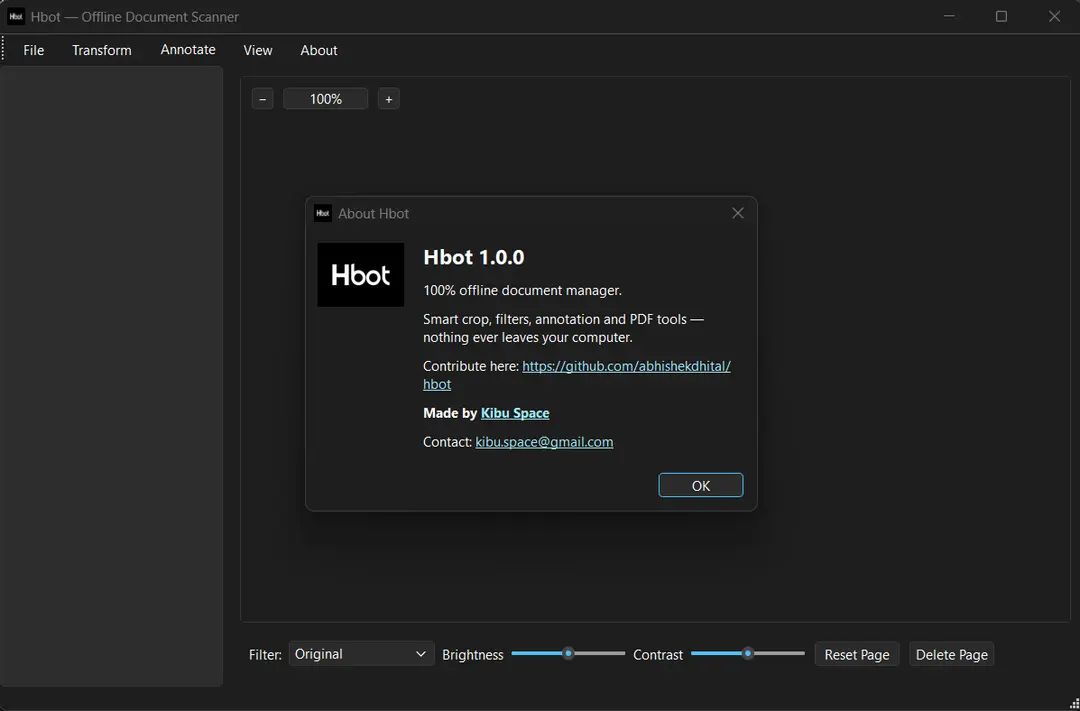Open the Kibu Space link

click(515, 413)
